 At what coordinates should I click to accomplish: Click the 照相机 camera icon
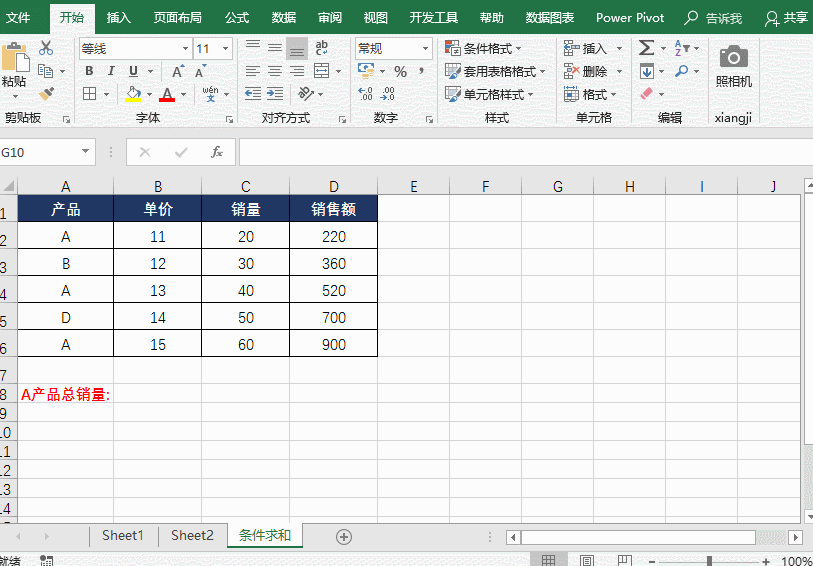click(x=734, y=57)
